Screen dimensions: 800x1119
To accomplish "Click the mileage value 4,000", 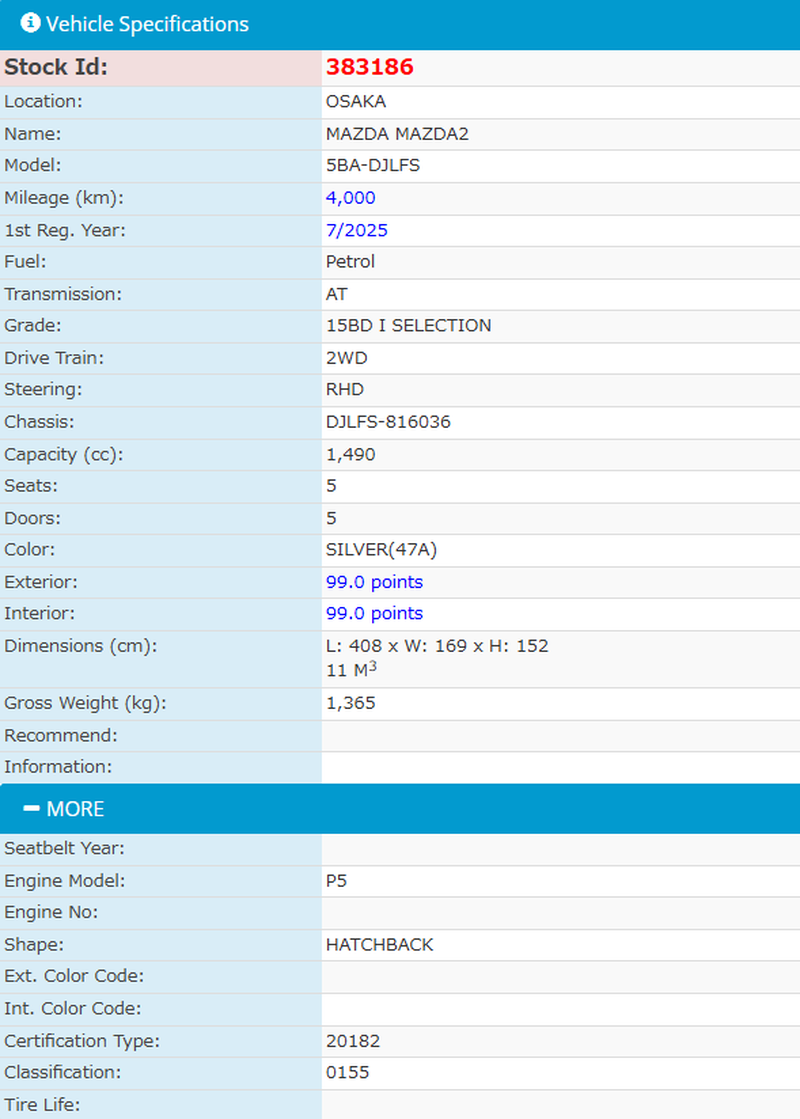I will pyautogui.click(x=350, y=198).
